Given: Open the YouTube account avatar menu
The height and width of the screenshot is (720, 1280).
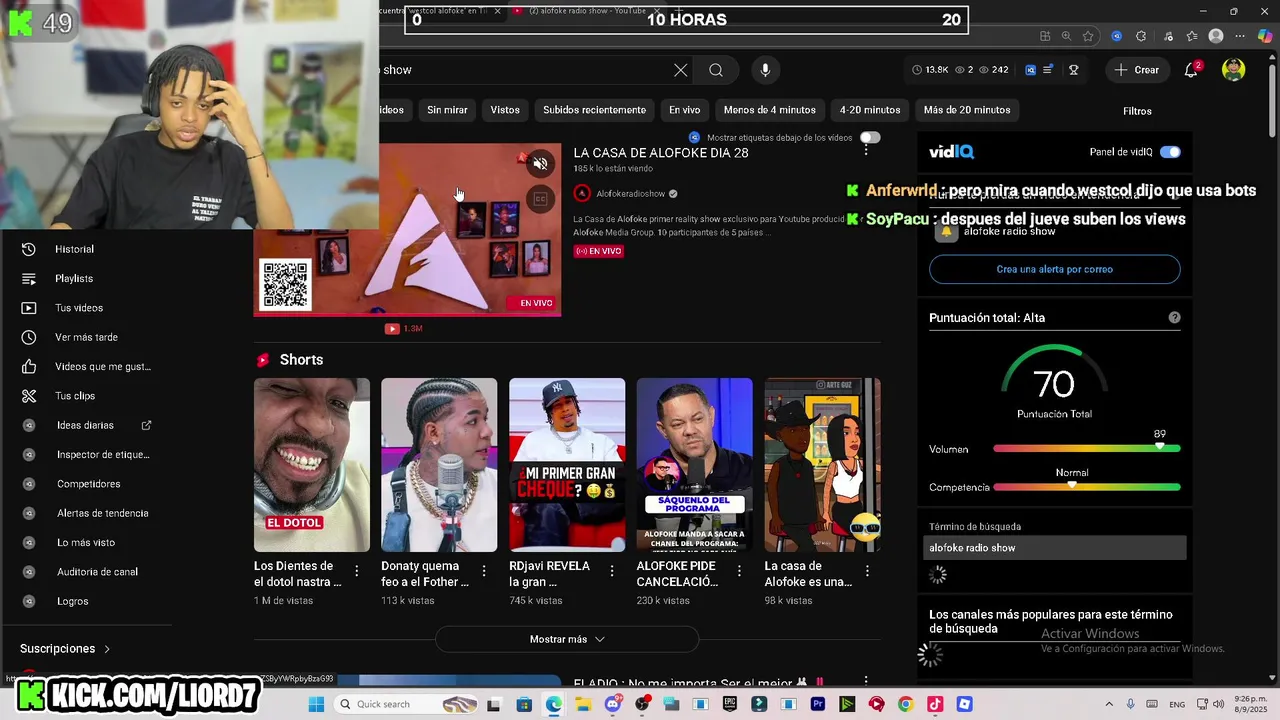Looking at the screenshot, I should (x=1234, y=70).
